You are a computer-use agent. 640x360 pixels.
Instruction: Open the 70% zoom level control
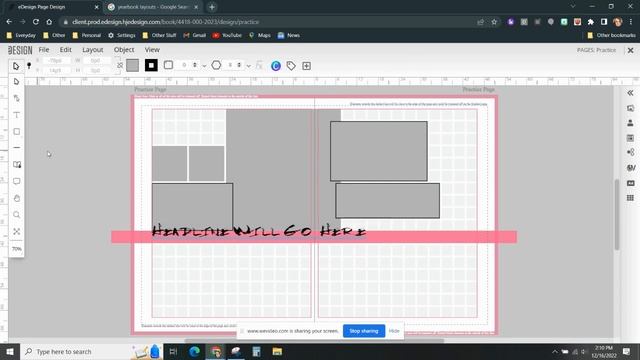tap(16, 249)
